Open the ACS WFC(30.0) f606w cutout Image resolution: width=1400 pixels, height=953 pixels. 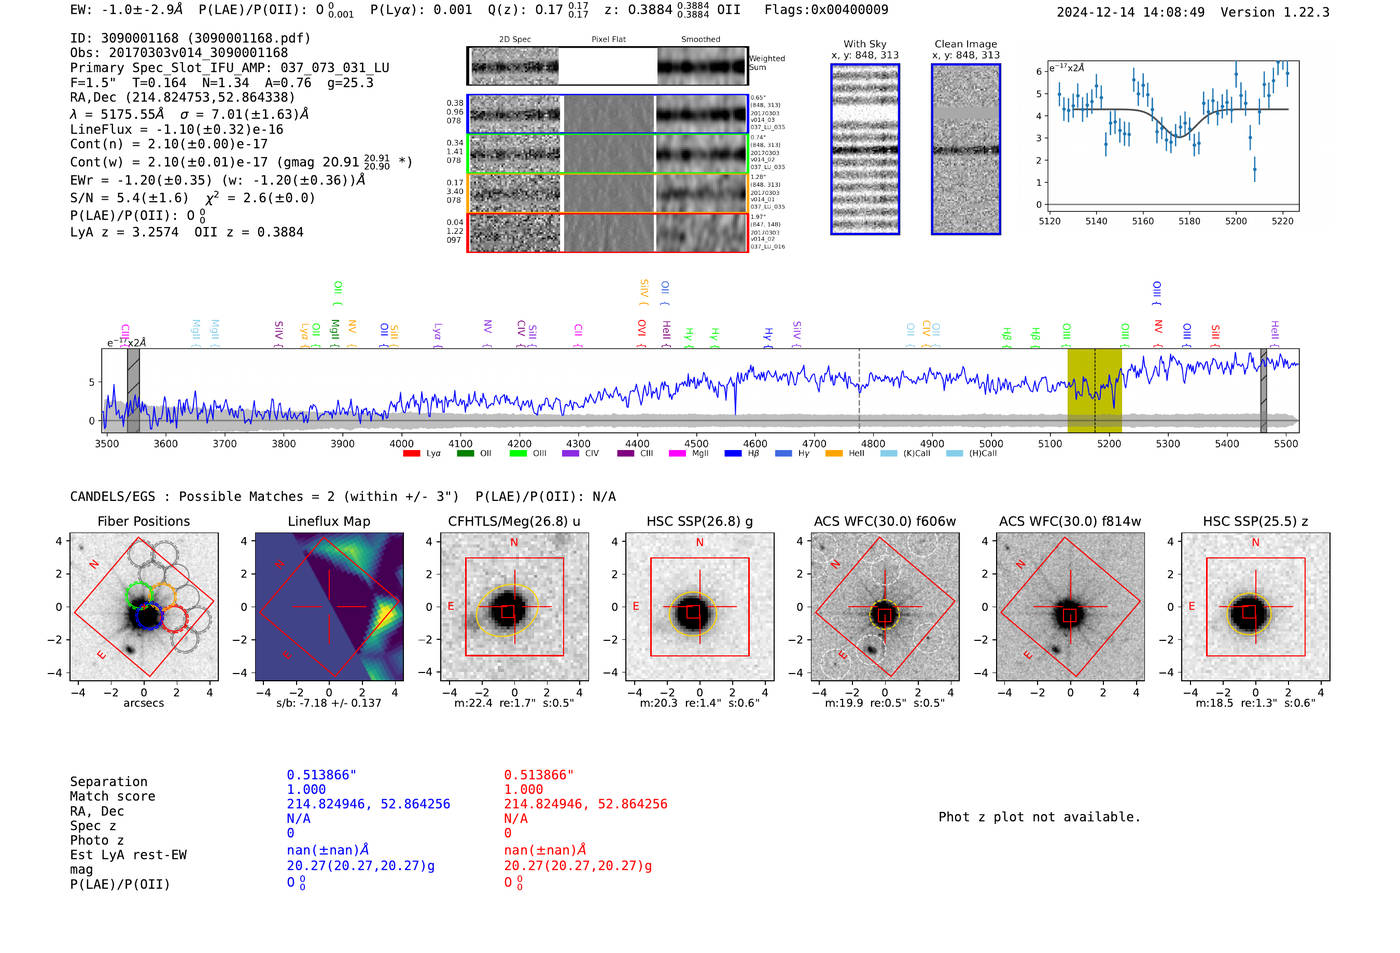(x=884, y=606)
